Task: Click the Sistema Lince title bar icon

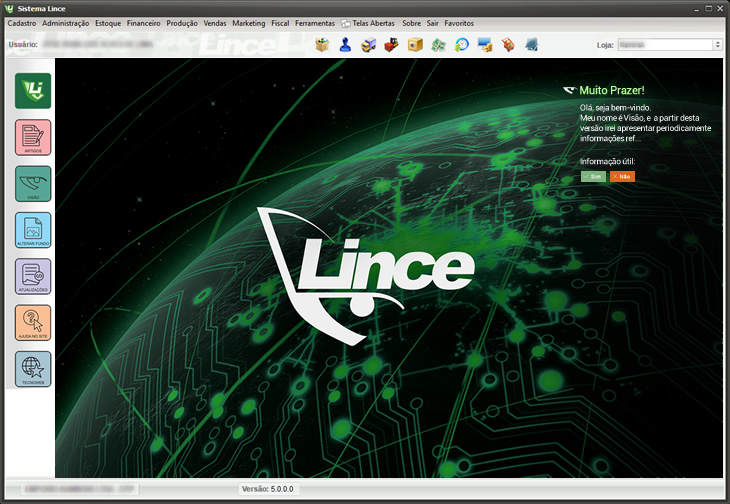Action: [9, 8]
